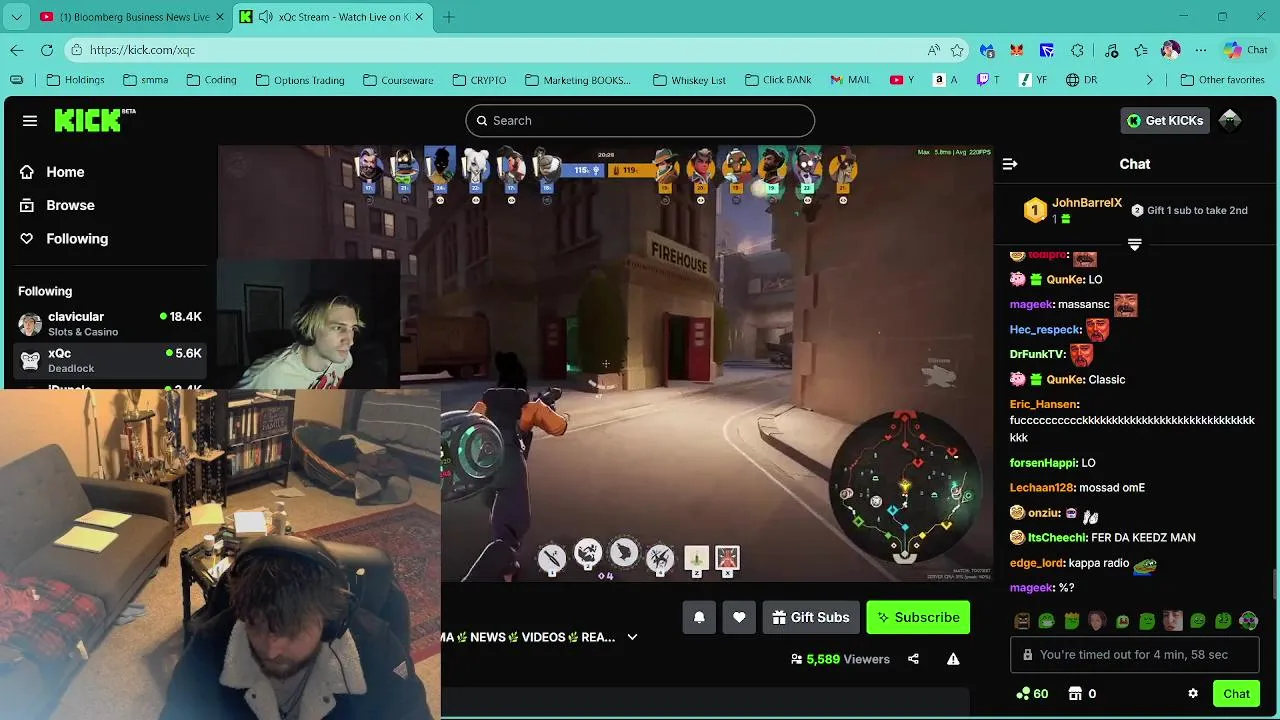Click the xQc stream video player
Screen dimensions: 1280x720
(x=605, y=363)
